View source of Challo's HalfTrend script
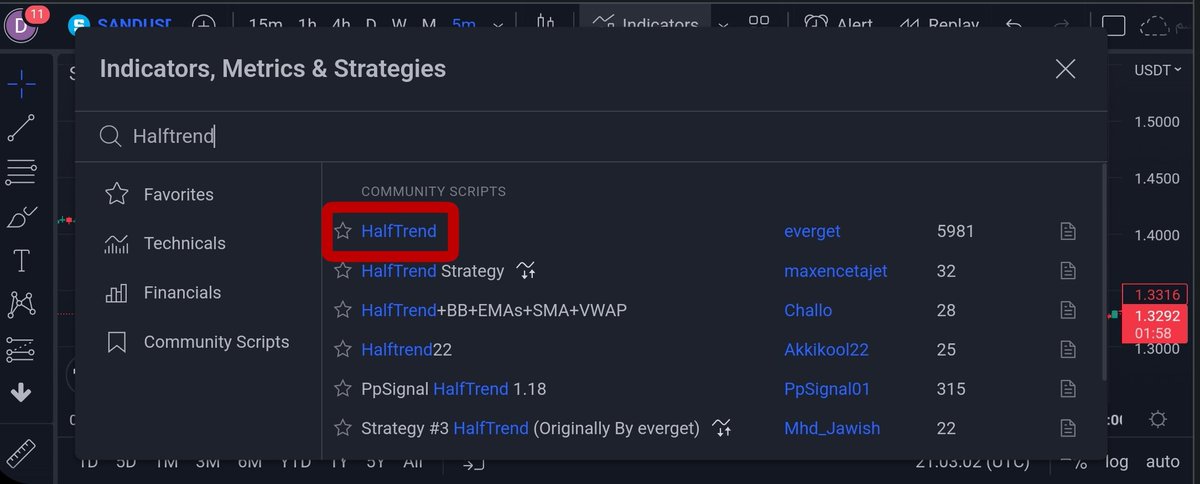 coord(1068,310)
